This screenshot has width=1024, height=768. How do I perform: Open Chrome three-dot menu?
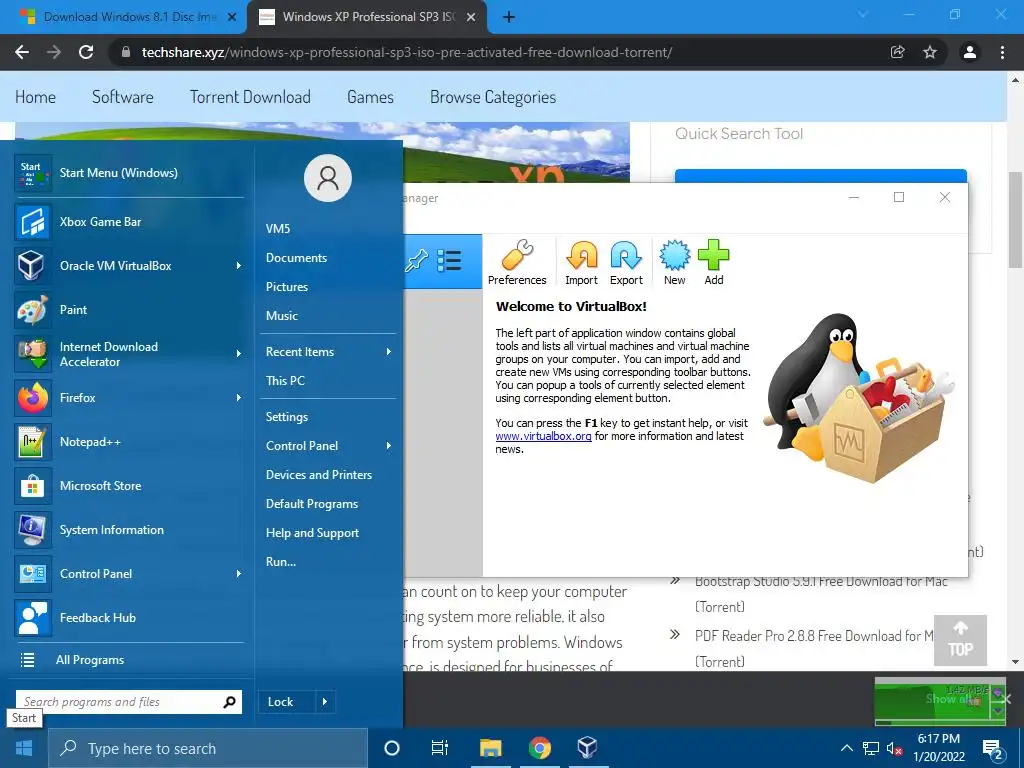tap(1002, 52)
